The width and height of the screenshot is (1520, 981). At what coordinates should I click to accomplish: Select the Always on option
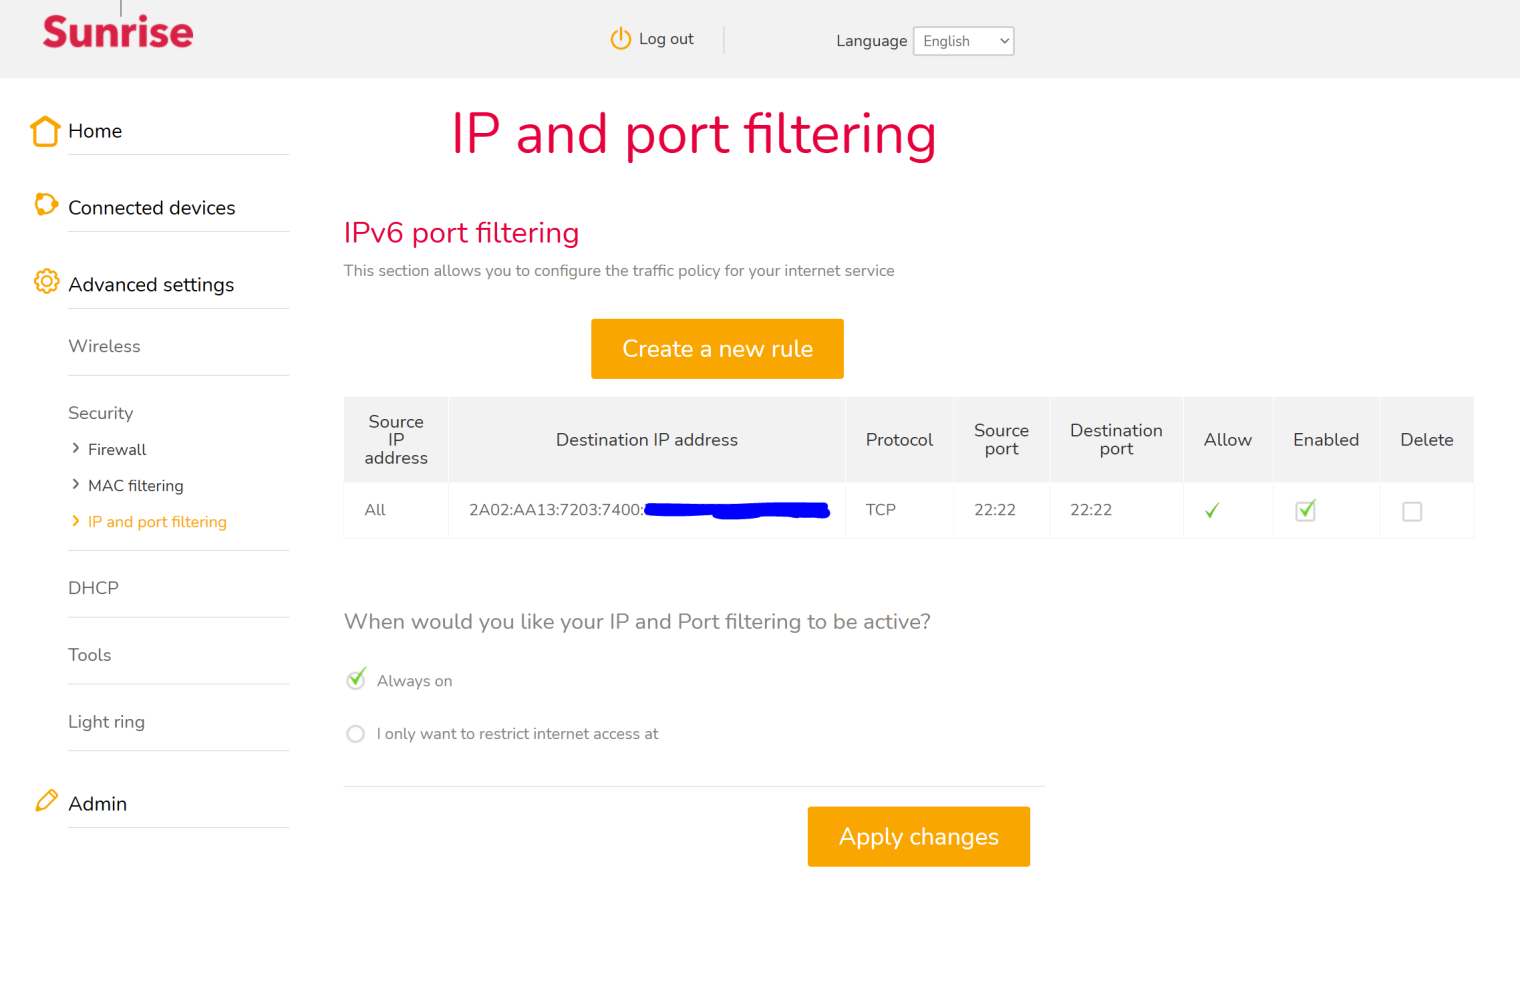356,681
